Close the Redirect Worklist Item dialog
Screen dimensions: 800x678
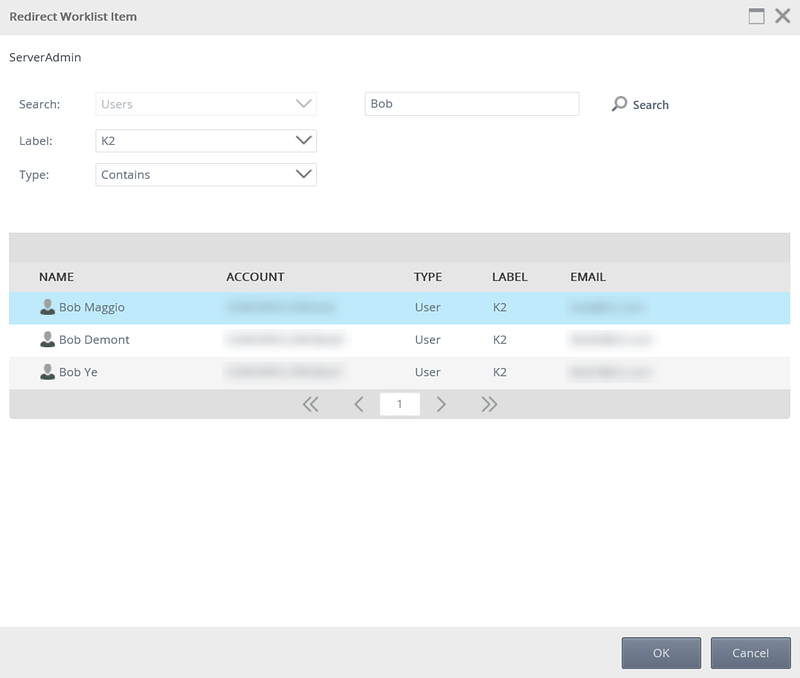782,16
